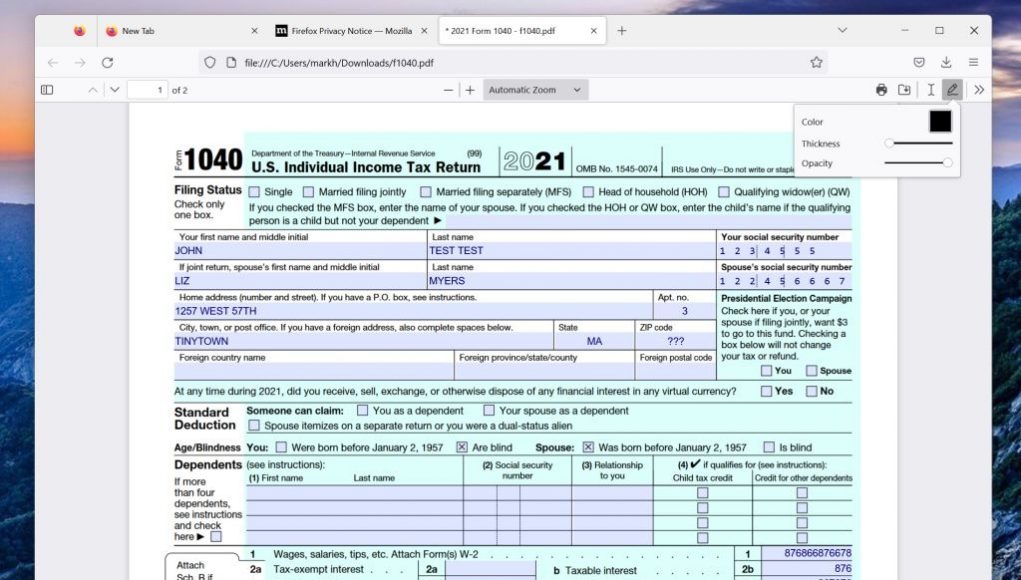Go to previous PDF page
Screen dimensions: 1021x580
point(92,90)
